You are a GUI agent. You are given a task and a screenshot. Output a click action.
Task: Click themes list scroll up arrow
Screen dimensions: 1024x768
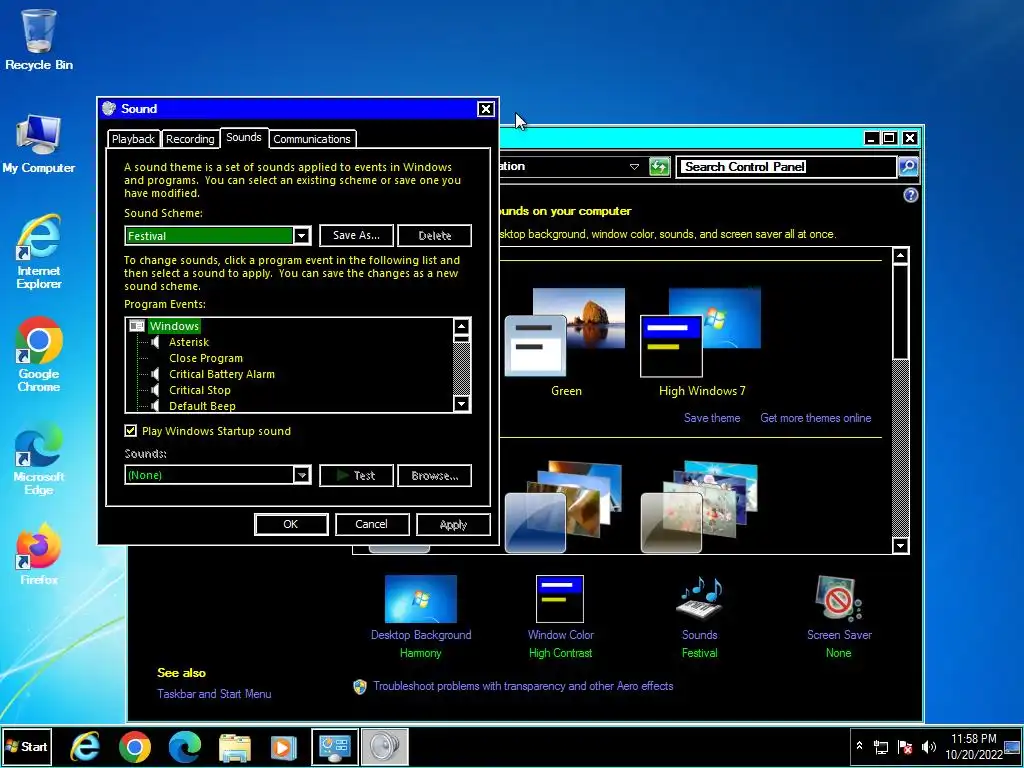point(901,255)
